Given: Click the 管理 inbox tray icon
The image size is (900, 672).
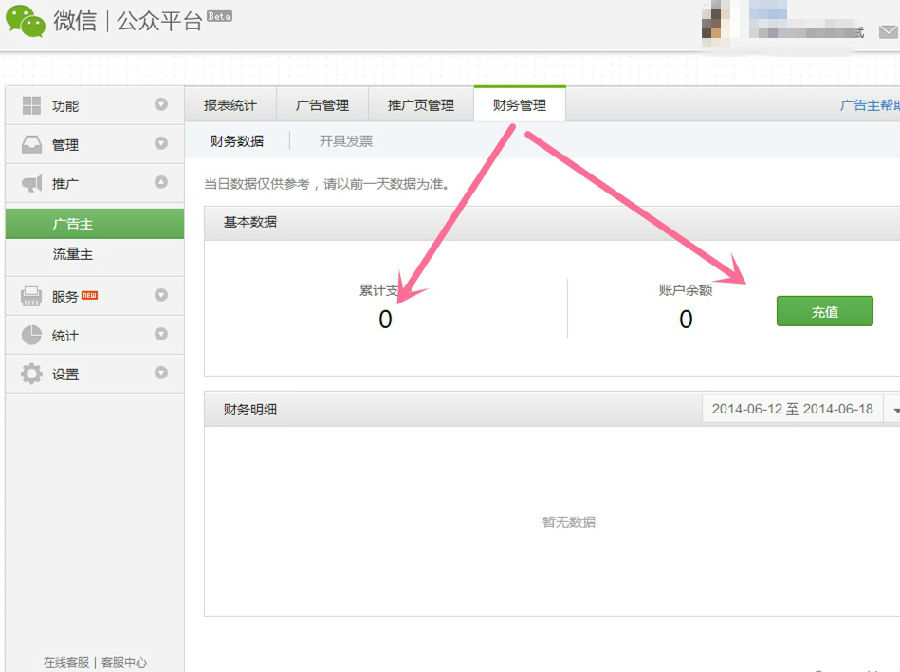Looking at the screenshot, I should point(32,145).
